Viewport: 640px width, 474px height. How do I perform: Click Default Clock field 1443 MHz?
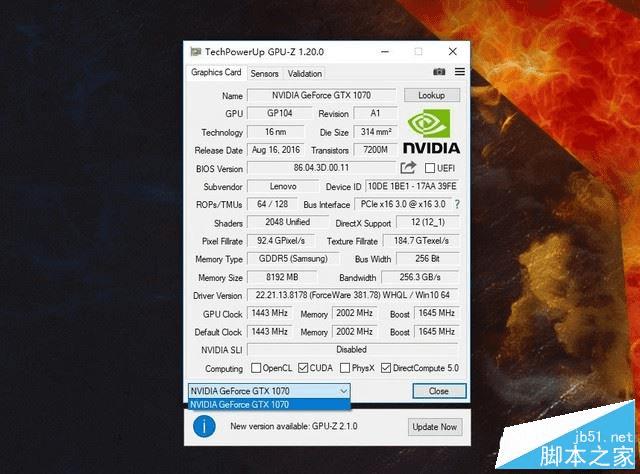coord(269,332)
